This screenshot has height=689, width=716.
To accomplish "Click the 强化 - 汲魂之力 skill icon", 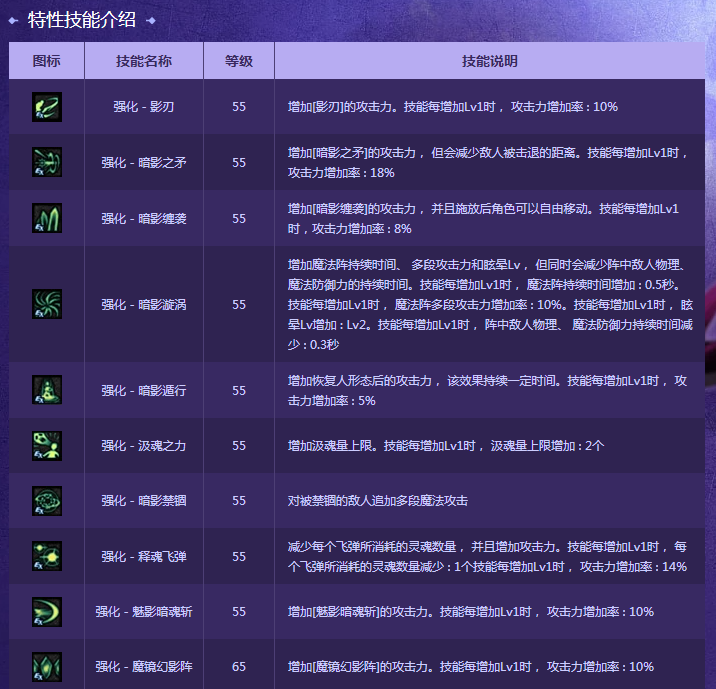I will click(47, 446).
